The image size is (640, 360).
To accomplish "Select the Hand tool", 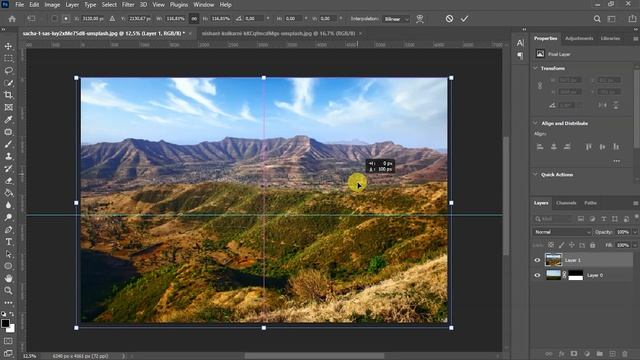I will 8,278.
